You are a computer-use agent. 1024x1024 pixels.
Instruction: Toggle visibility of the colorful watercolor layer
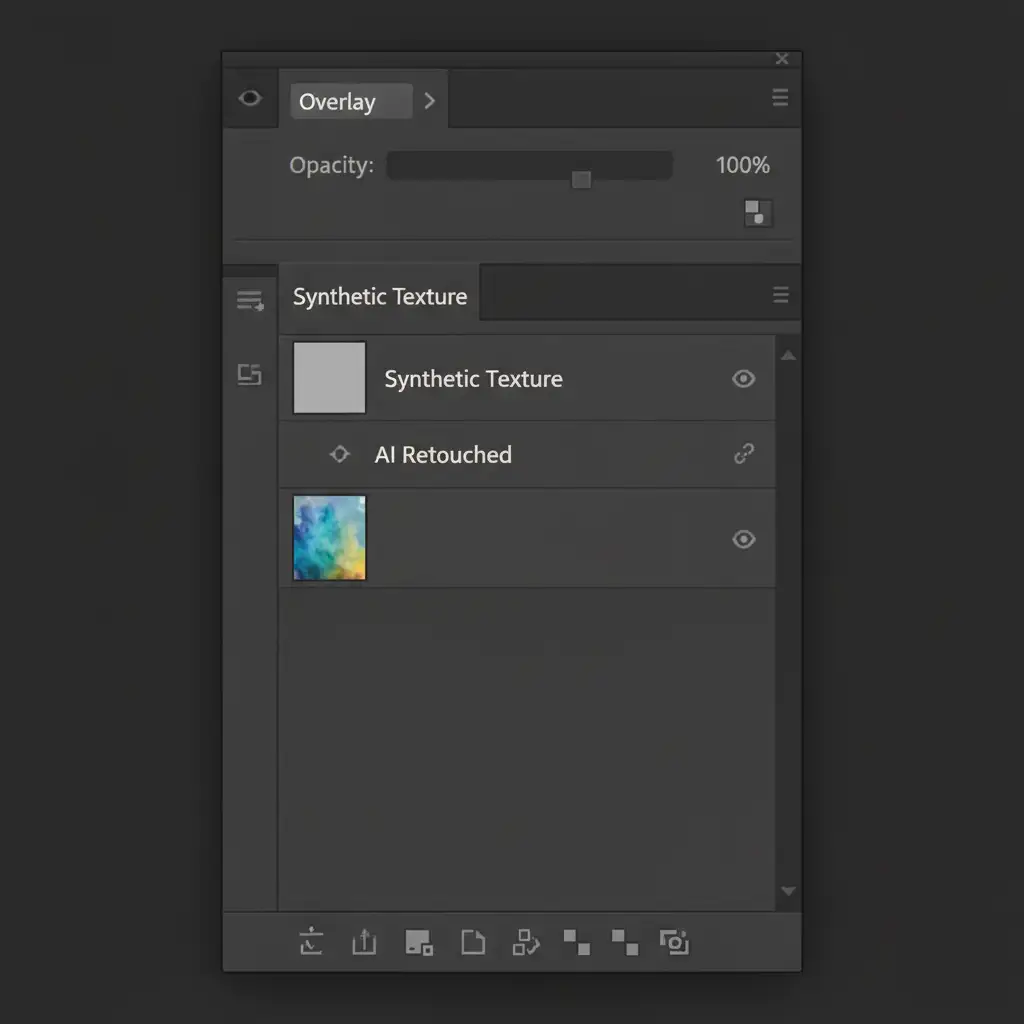(743, 539)
